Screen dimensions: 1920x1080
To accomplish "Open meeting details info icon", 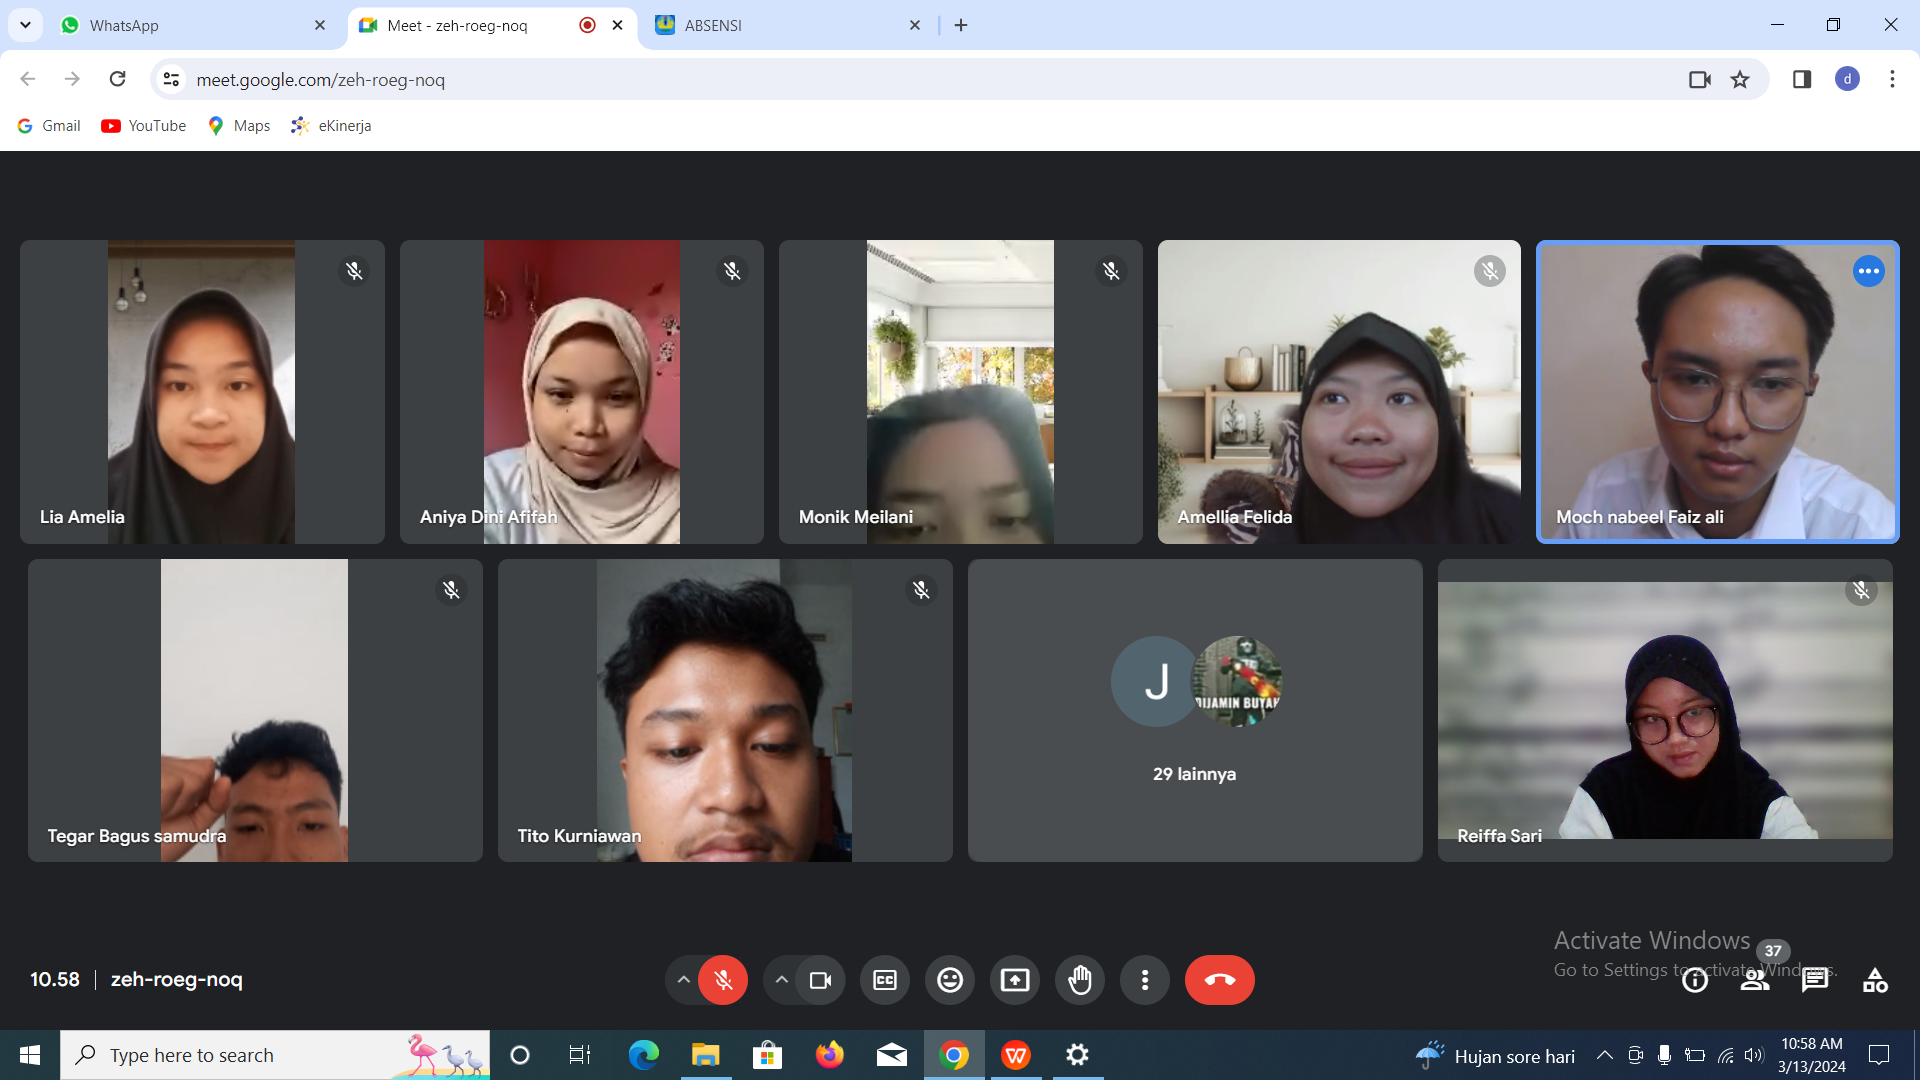I will coord(1695,980).
